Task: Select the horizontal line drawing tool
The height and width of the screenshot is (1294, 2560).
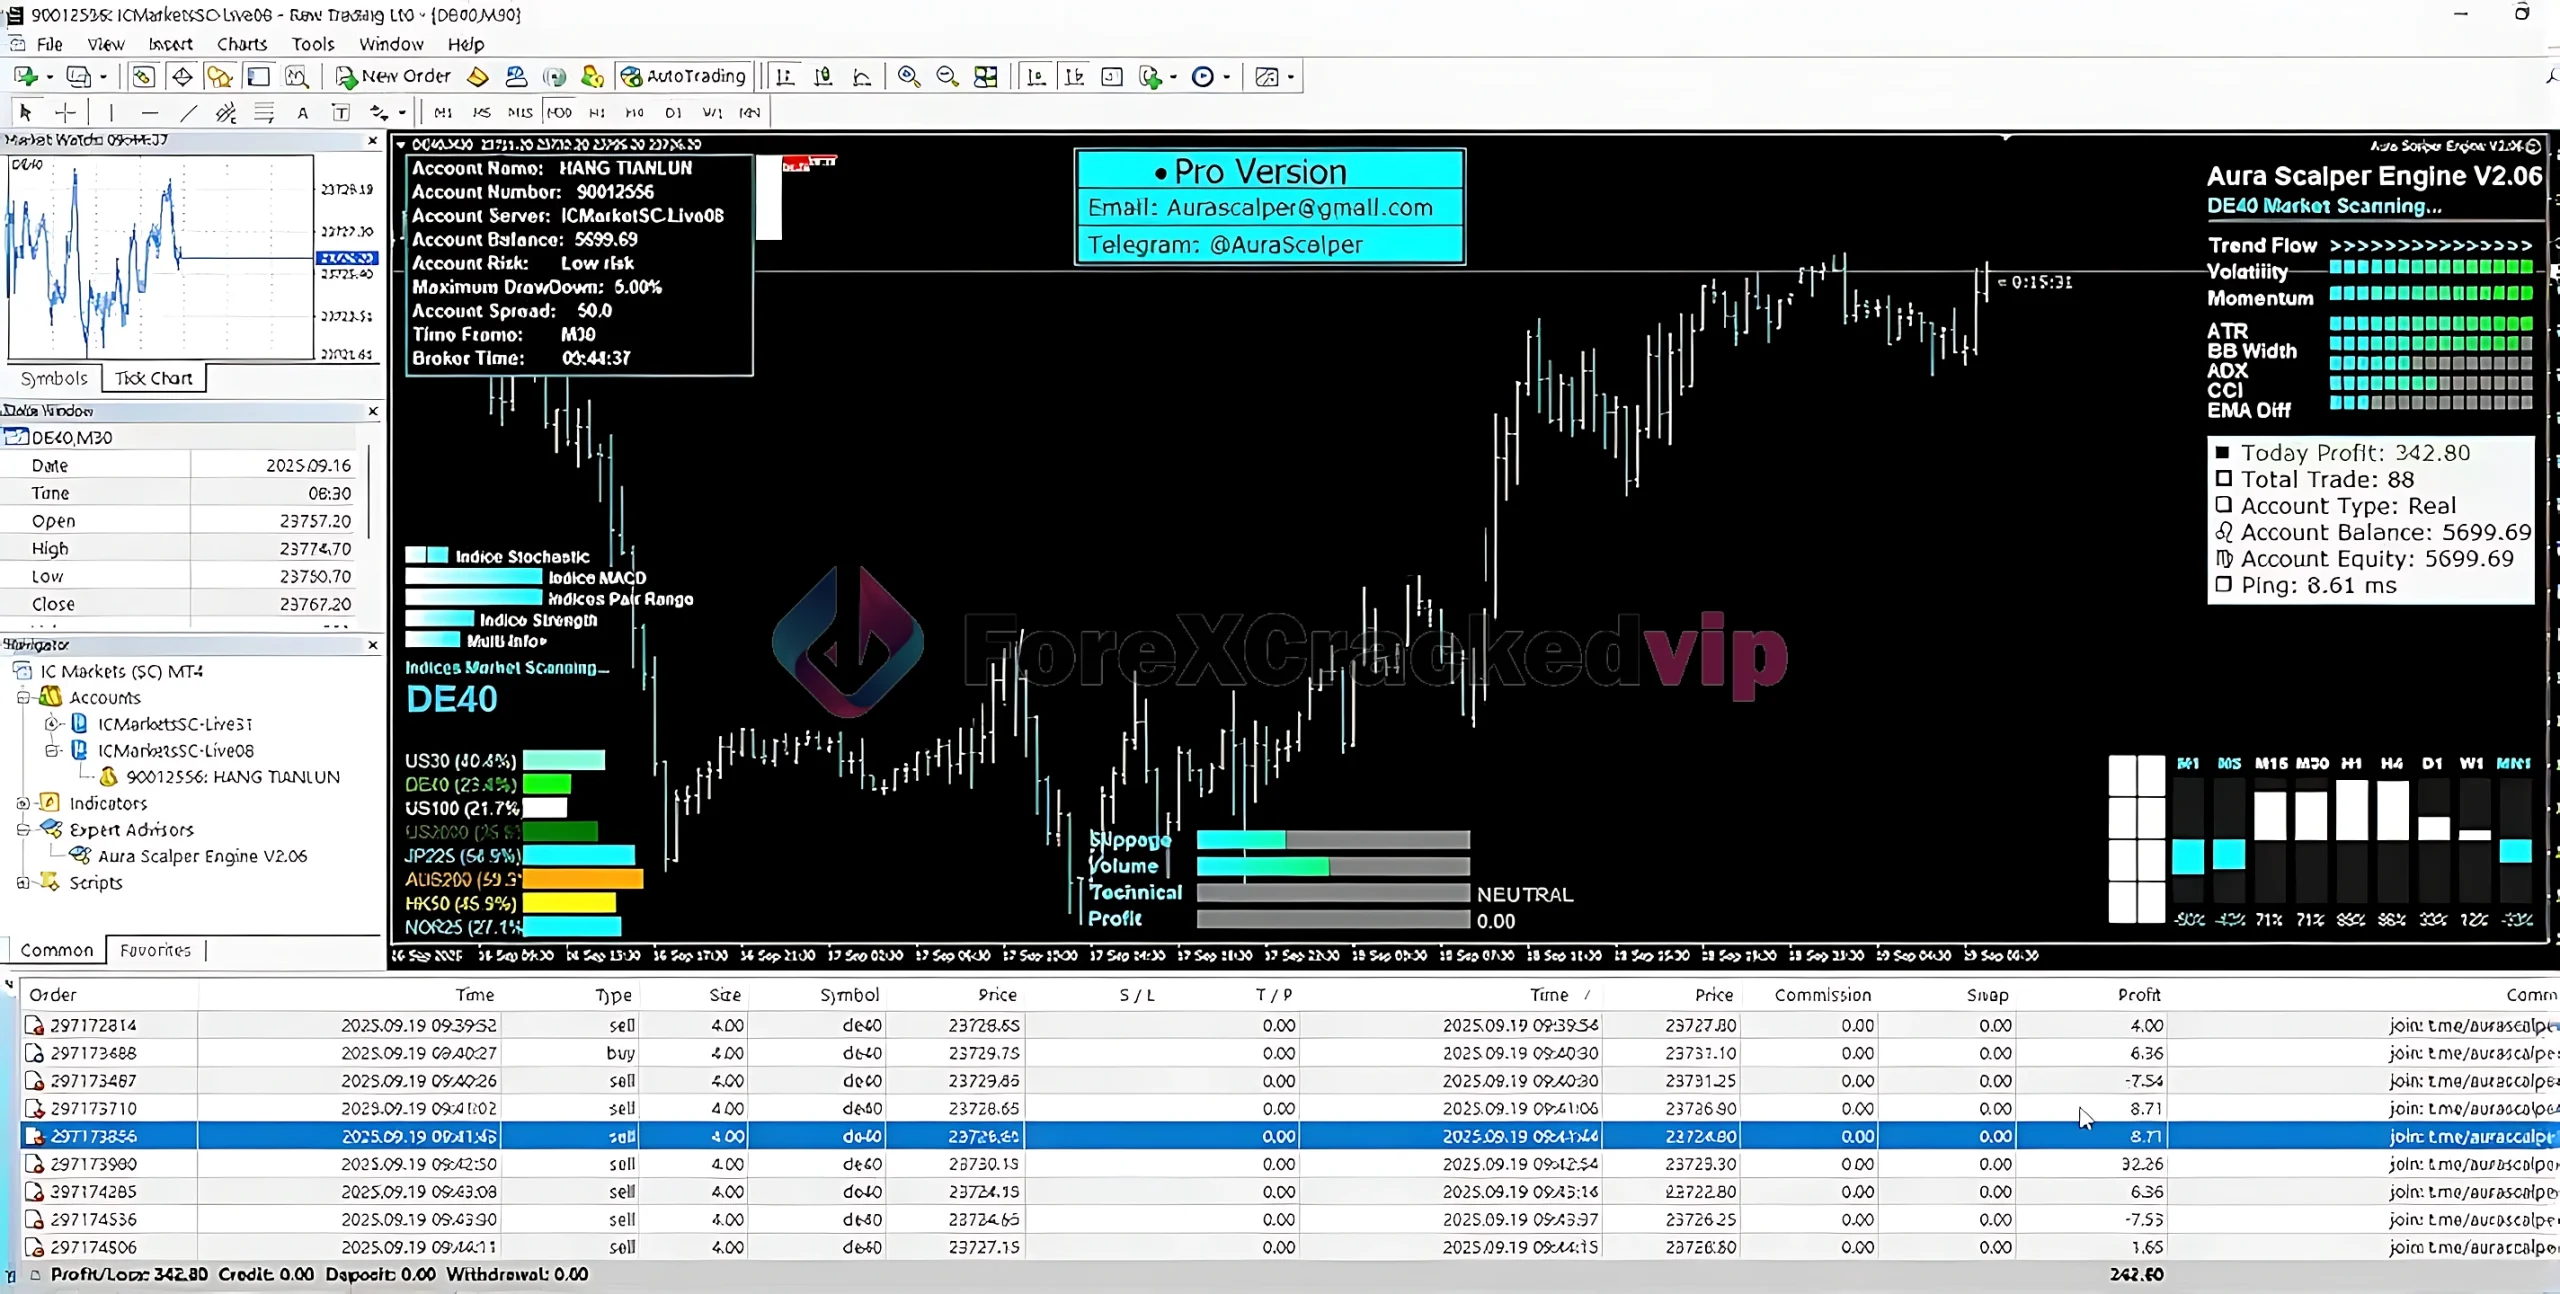Action: point(150,112)
